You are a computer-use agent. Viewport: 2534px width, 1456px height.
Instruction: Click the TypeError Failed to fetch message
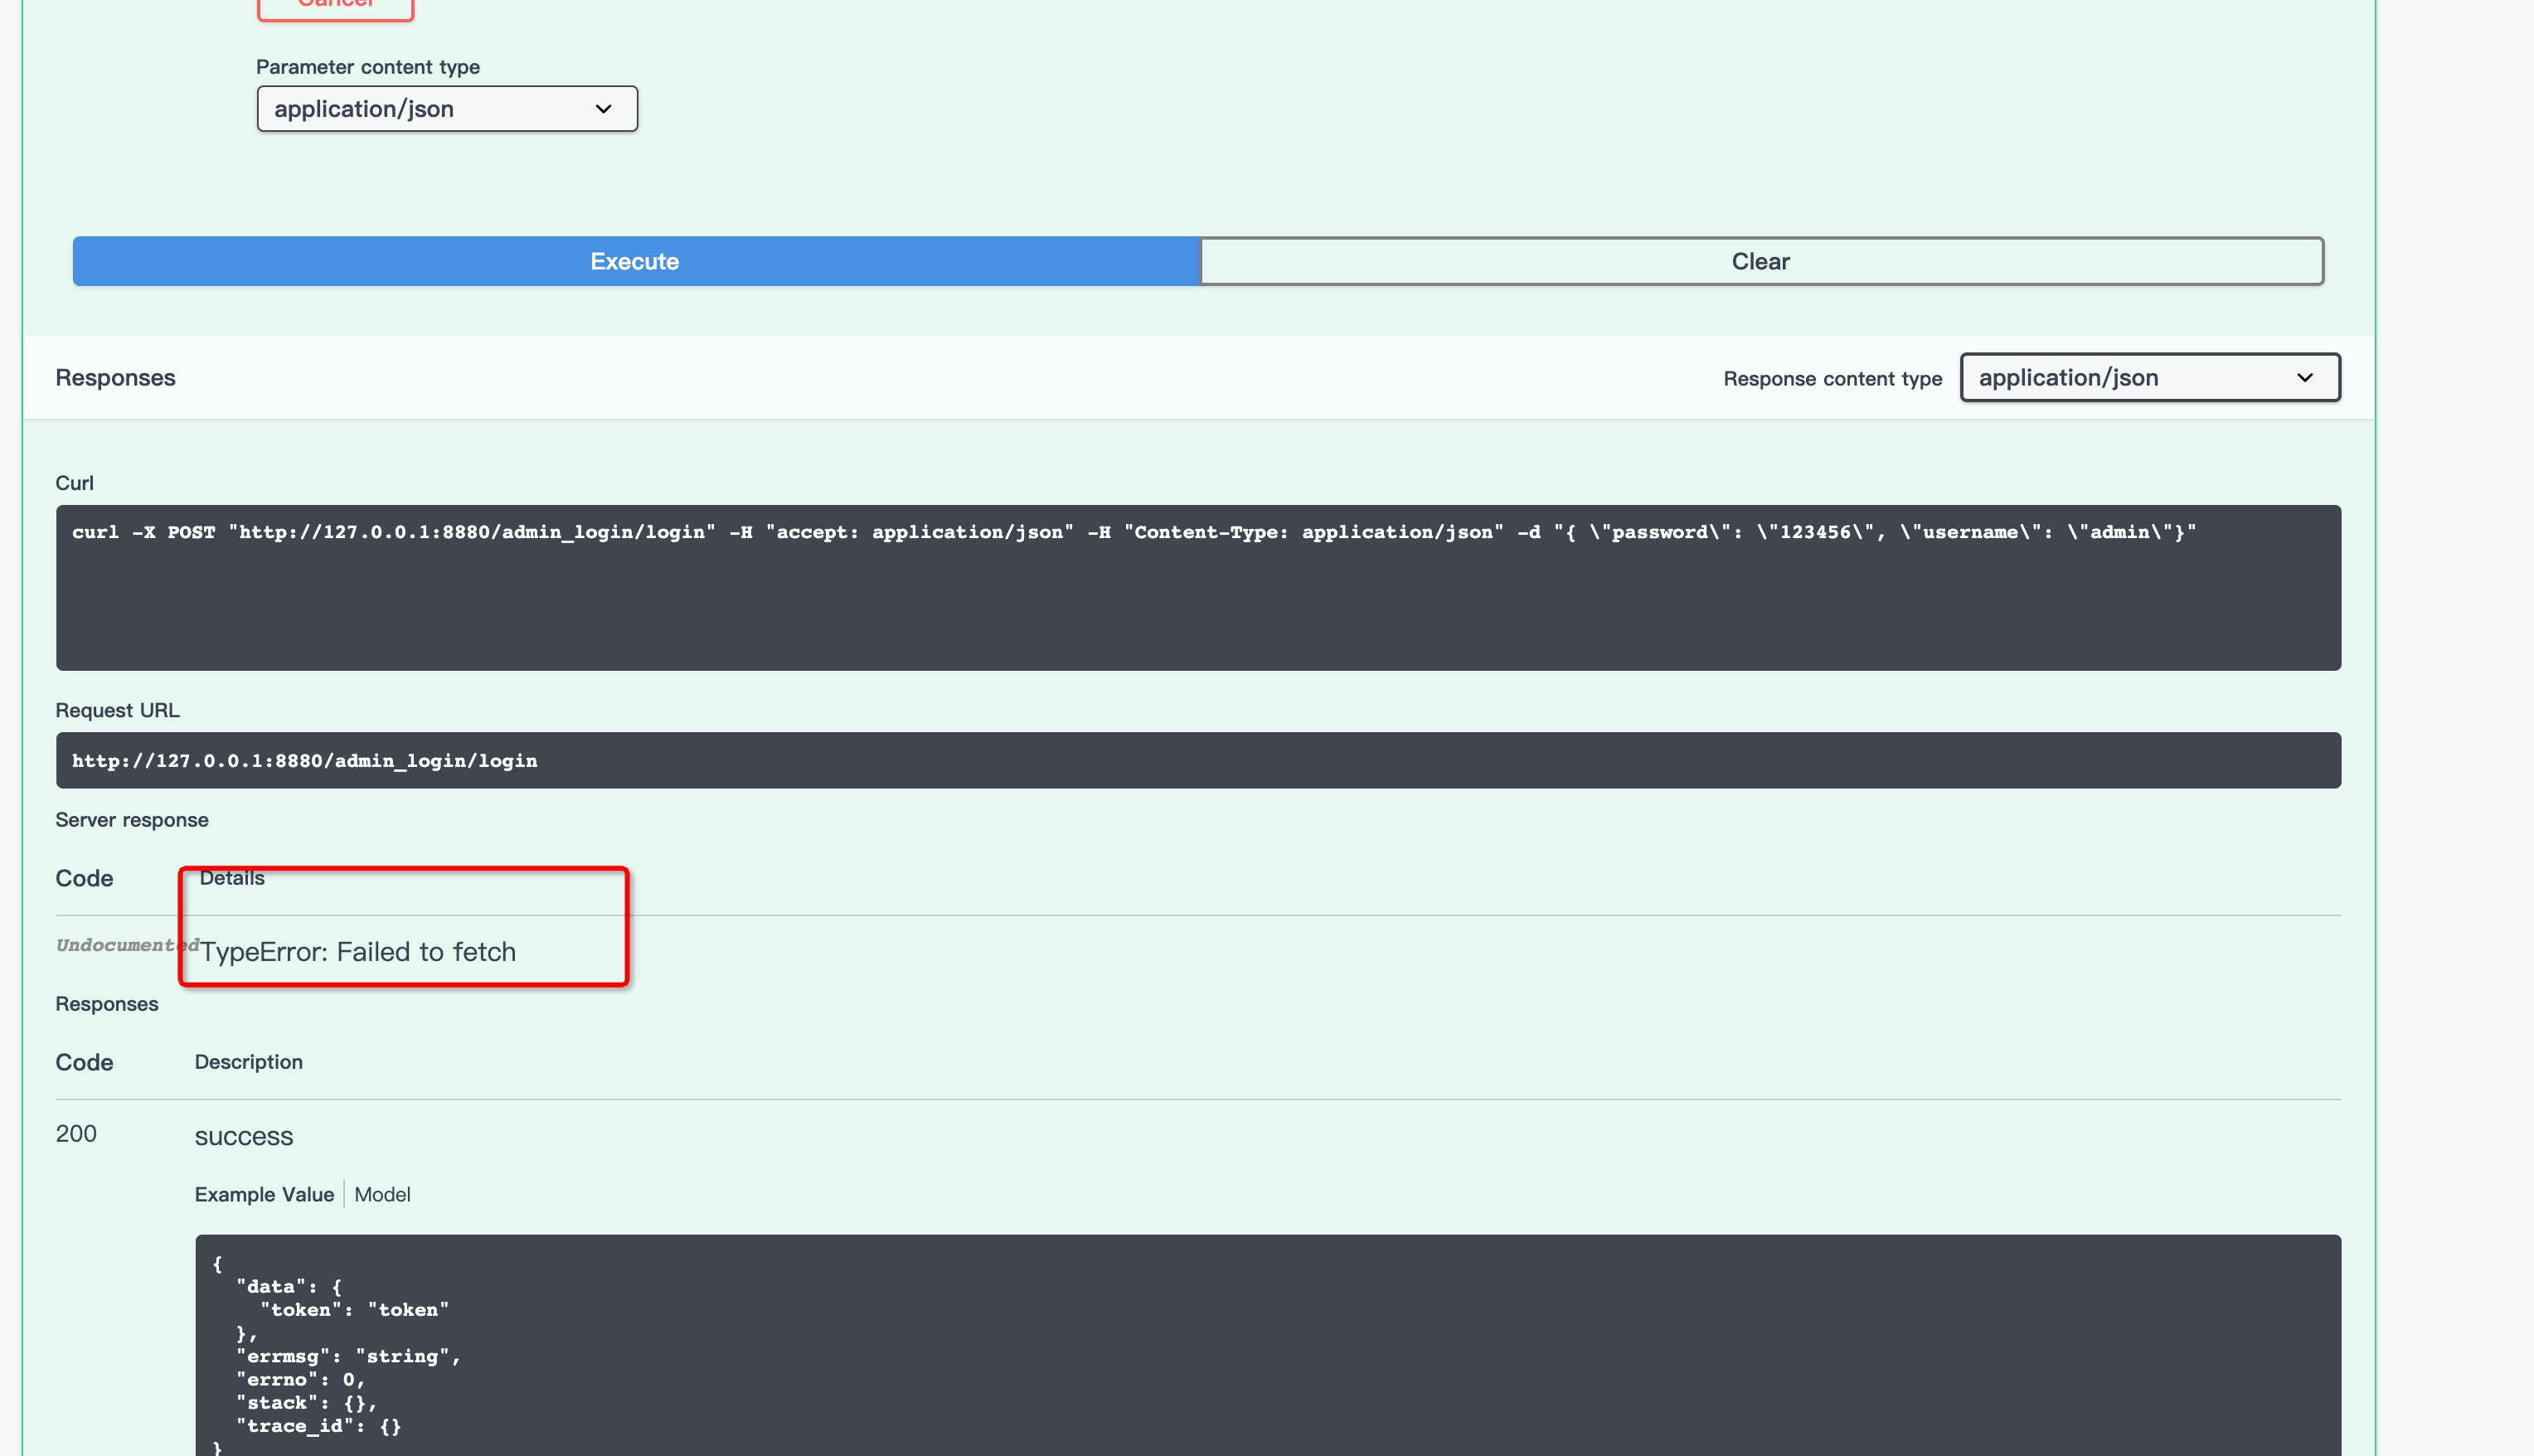(x=358, y=952)
